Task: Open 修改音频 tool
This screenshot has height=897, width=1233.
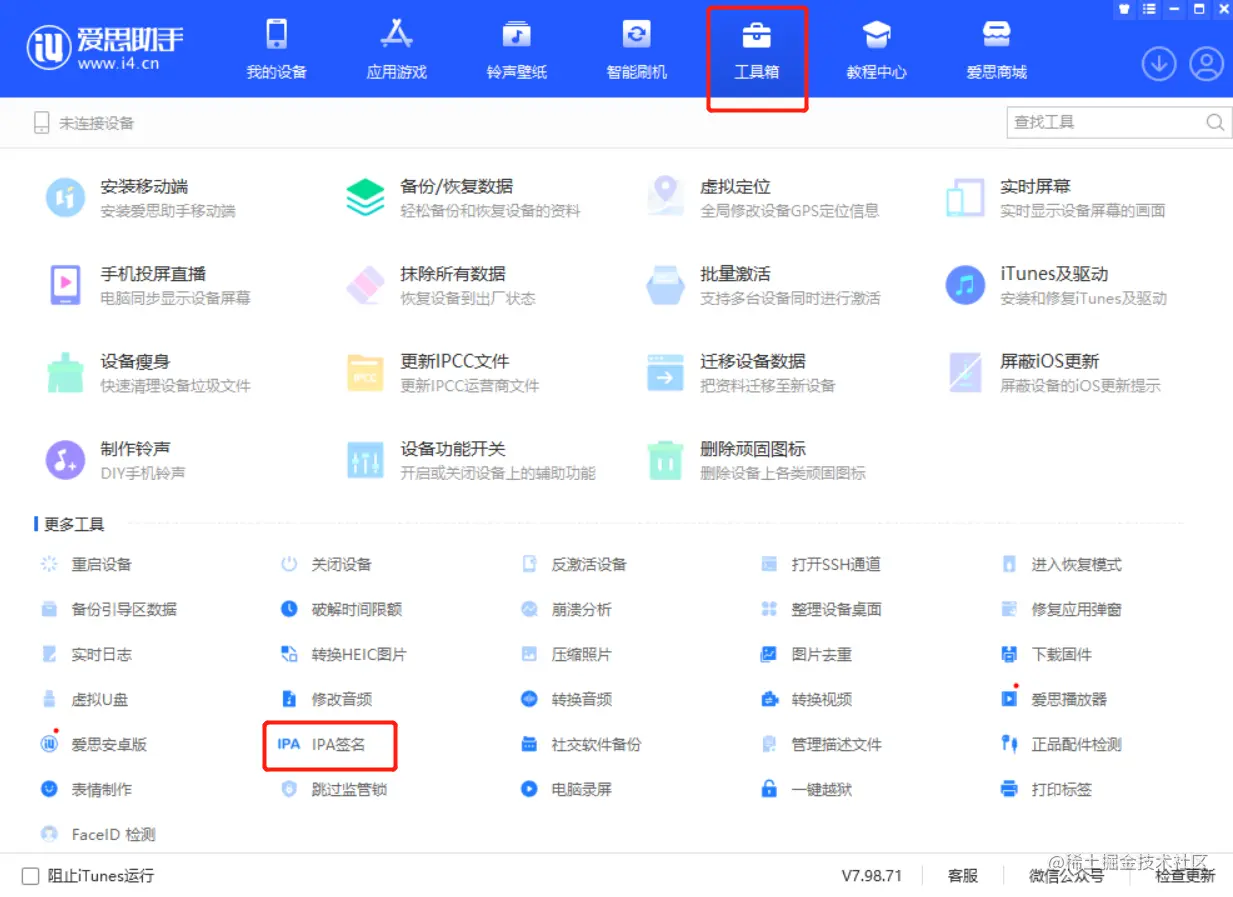Action: click(x=326, y=699)
